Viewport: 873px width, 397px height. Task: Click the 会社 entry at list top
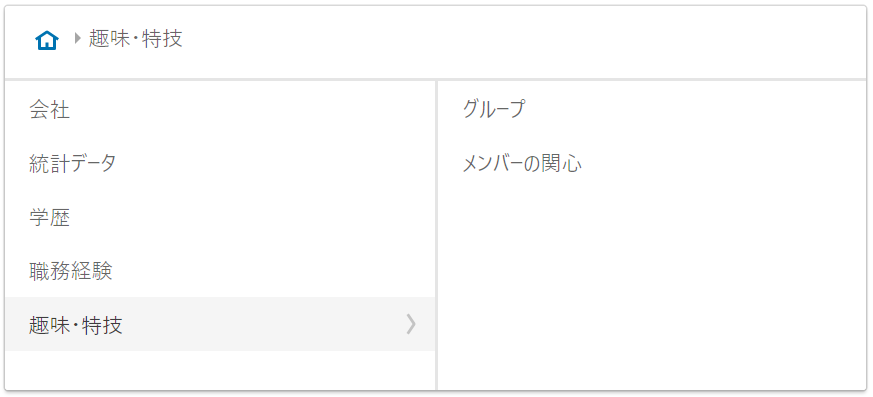coord(220,110)
